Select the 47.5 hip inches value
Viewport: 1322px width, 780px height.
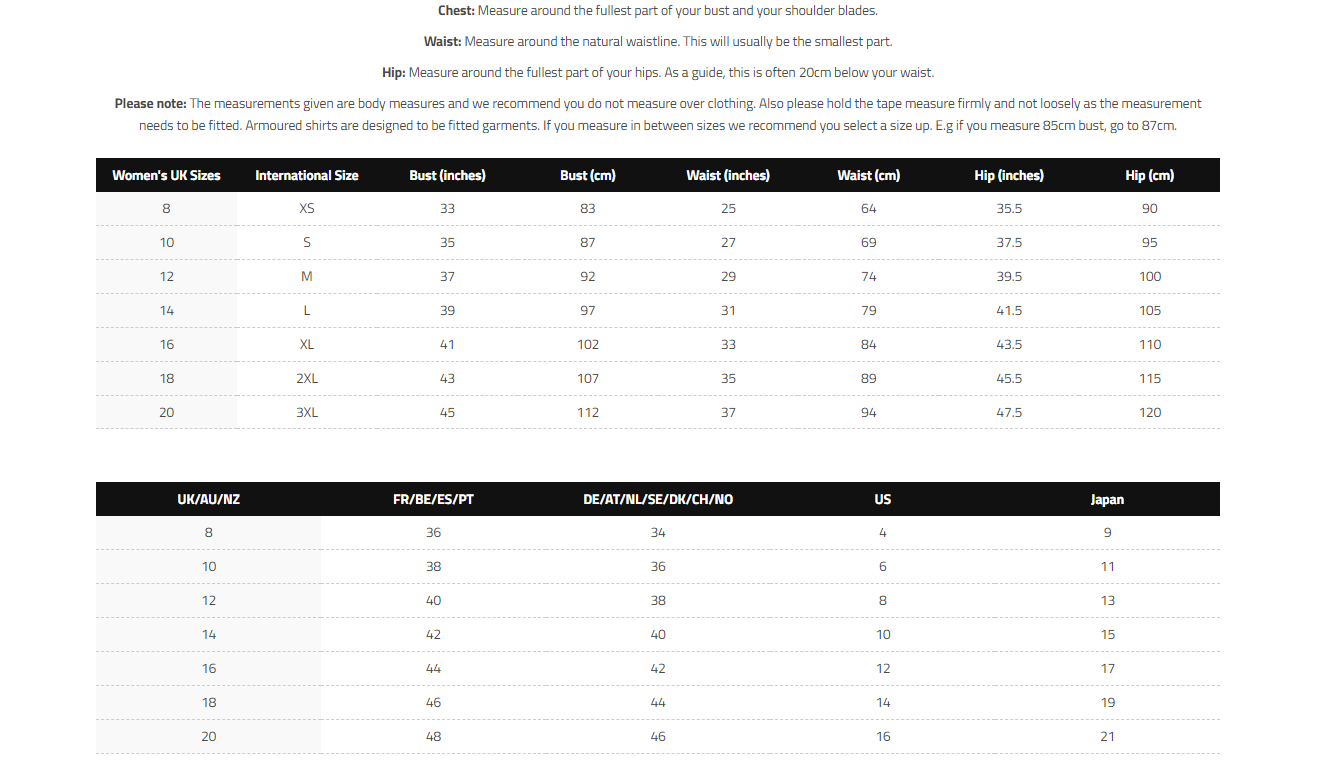tap(1009, 413)
